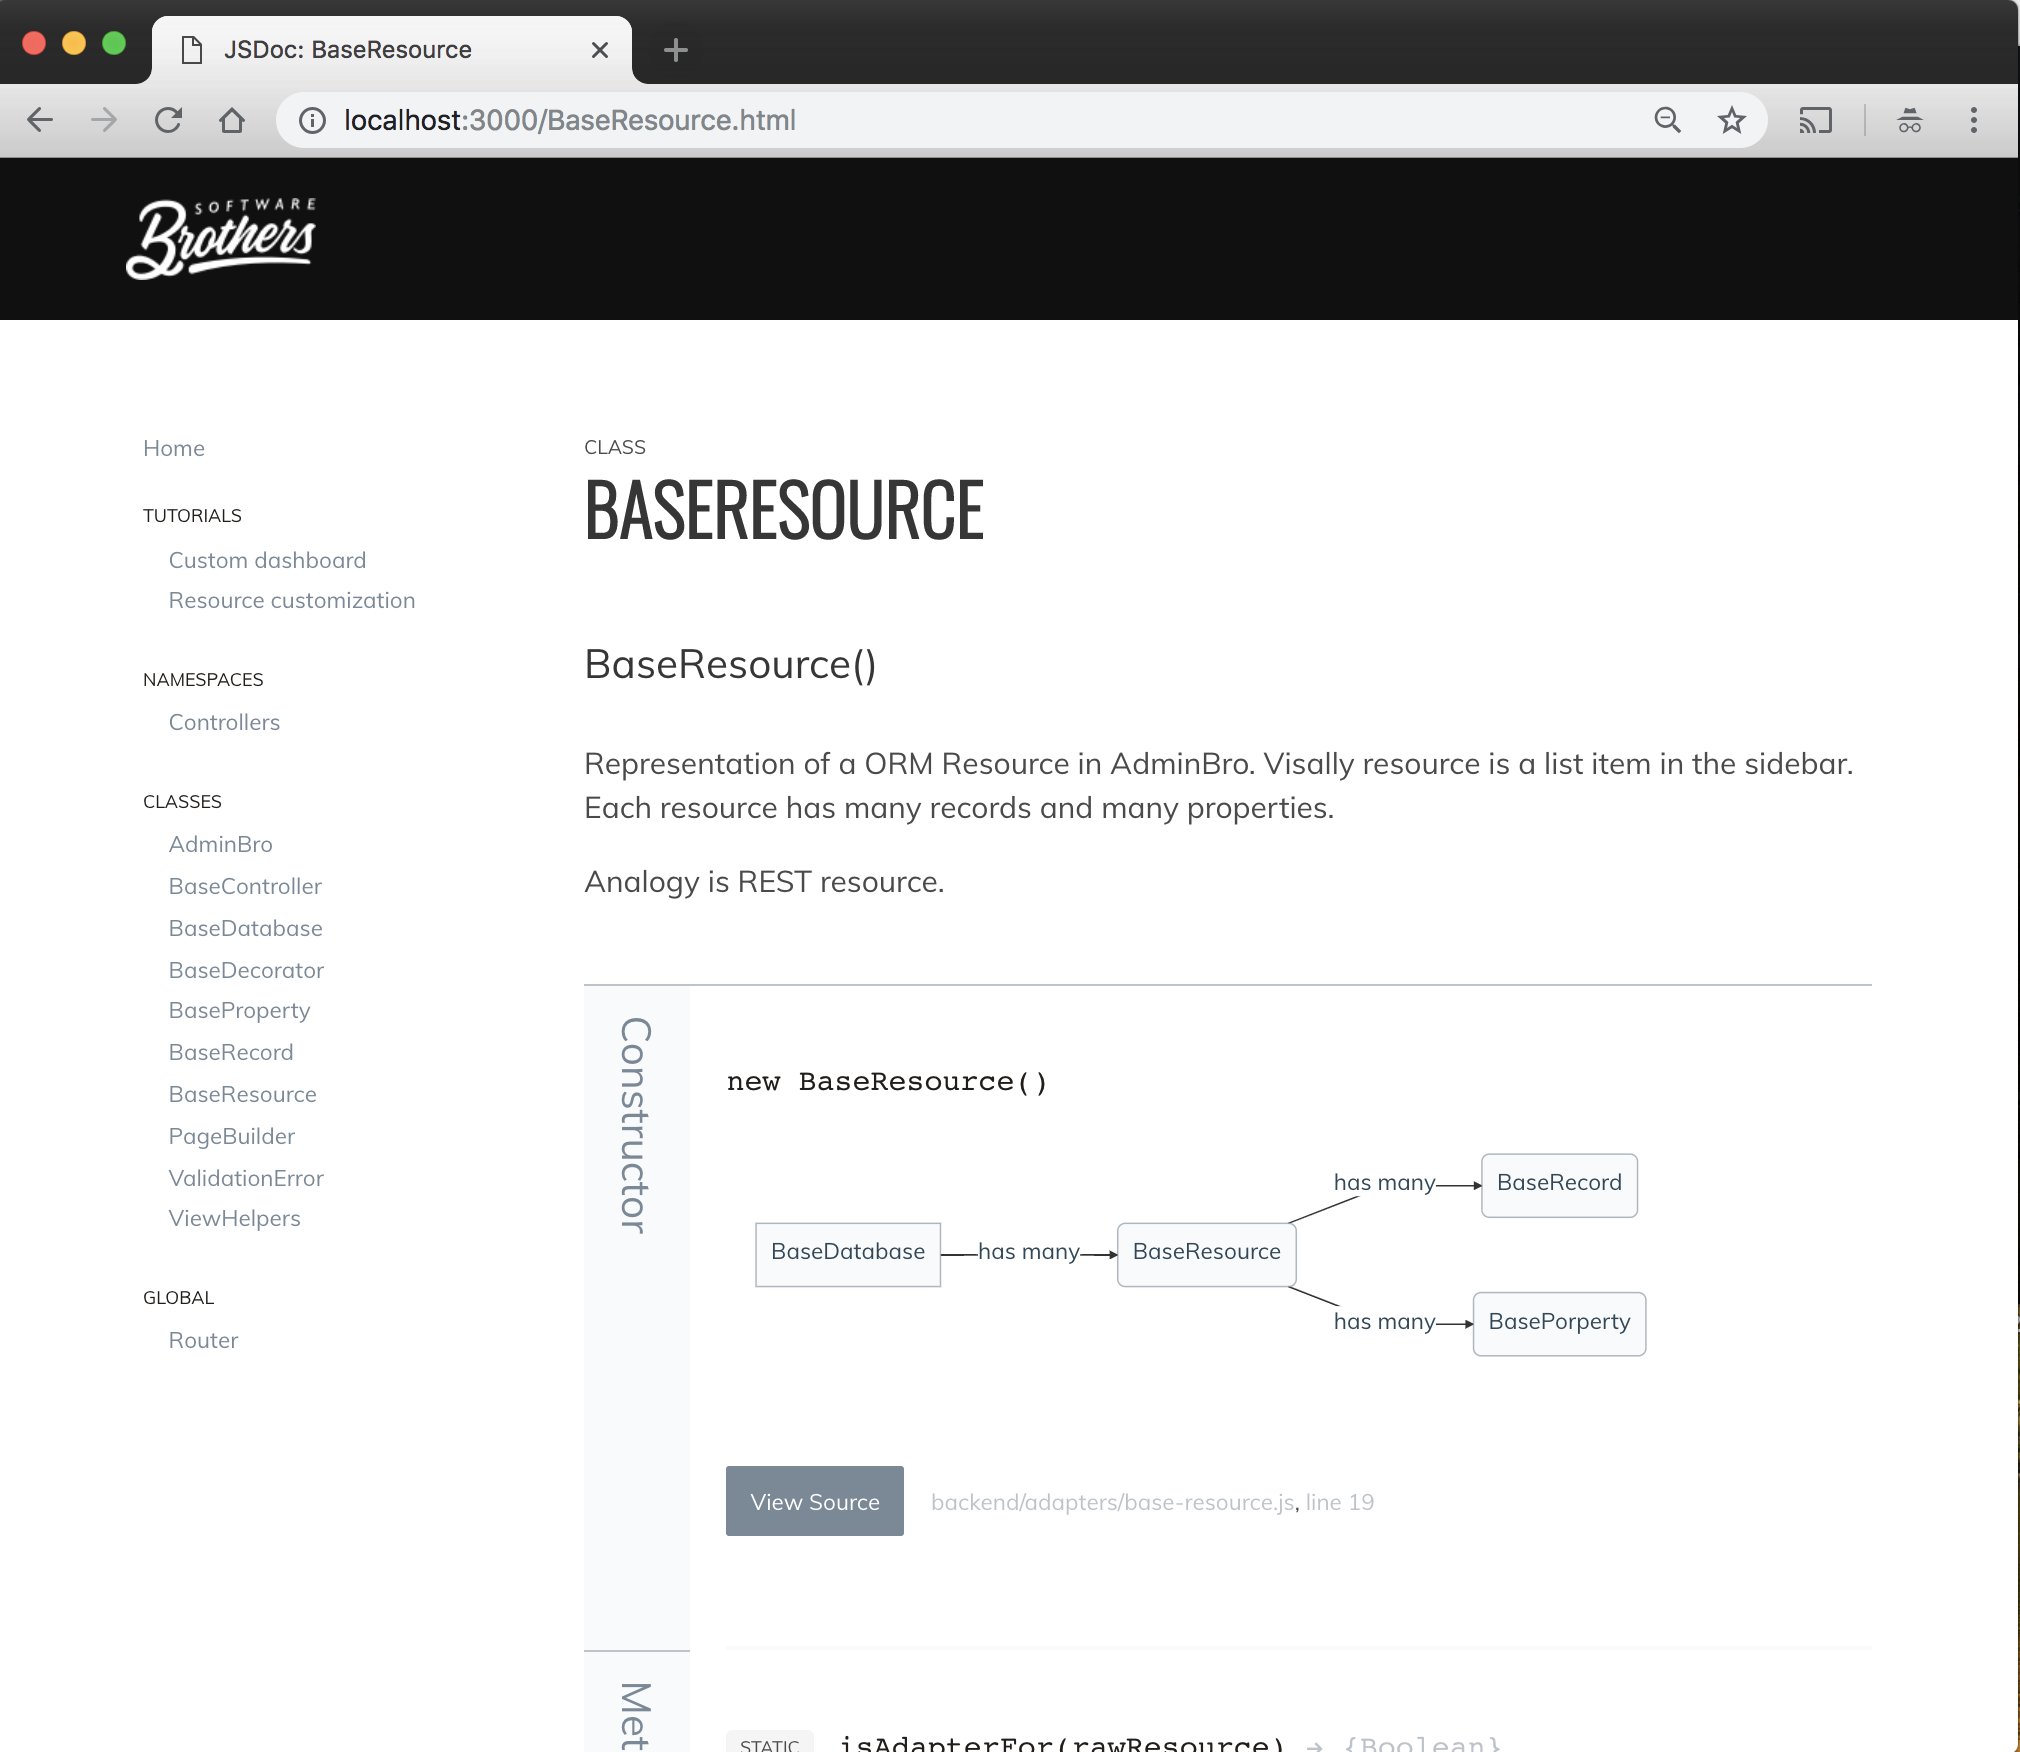Bookmark this page with the star icon
This screenshot has height=1752, width=2020.
point(1731,120)
